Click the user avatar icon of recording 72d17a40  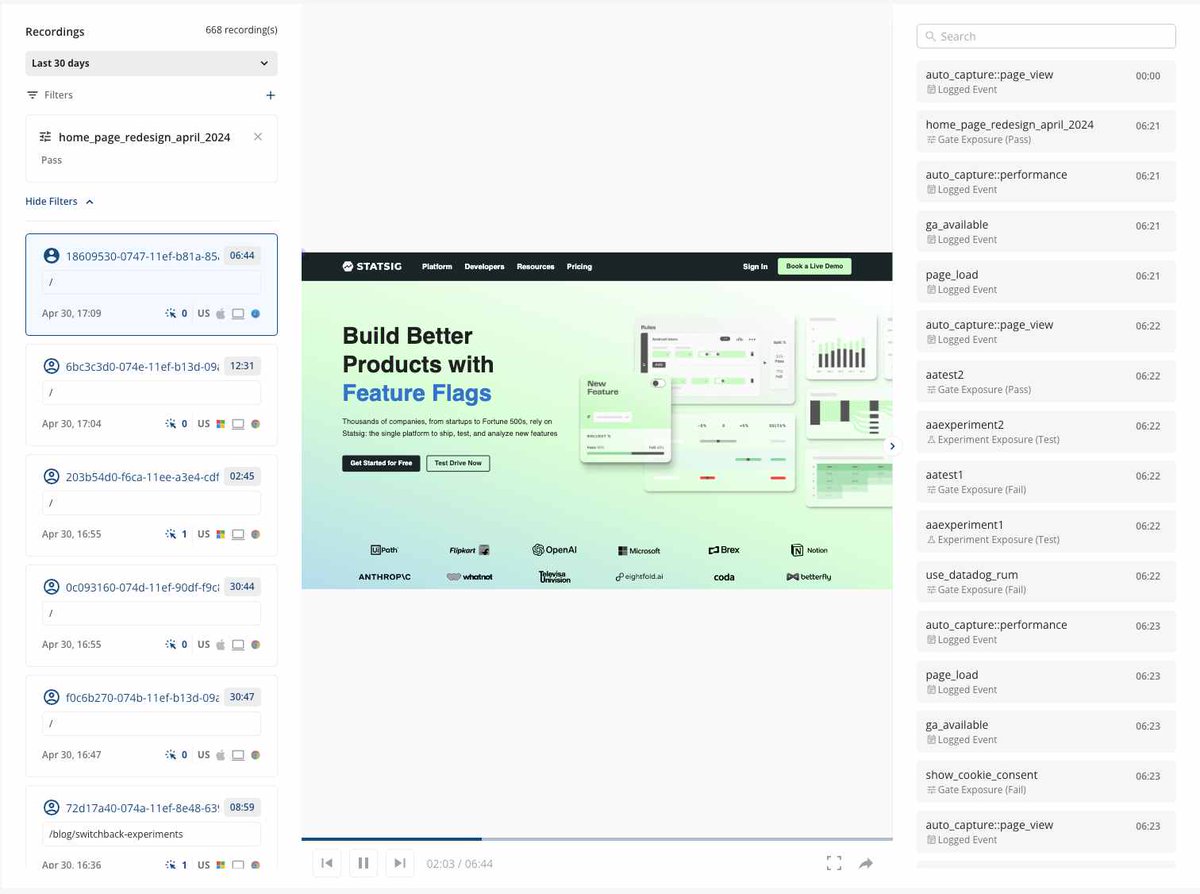tap(51, 806)
